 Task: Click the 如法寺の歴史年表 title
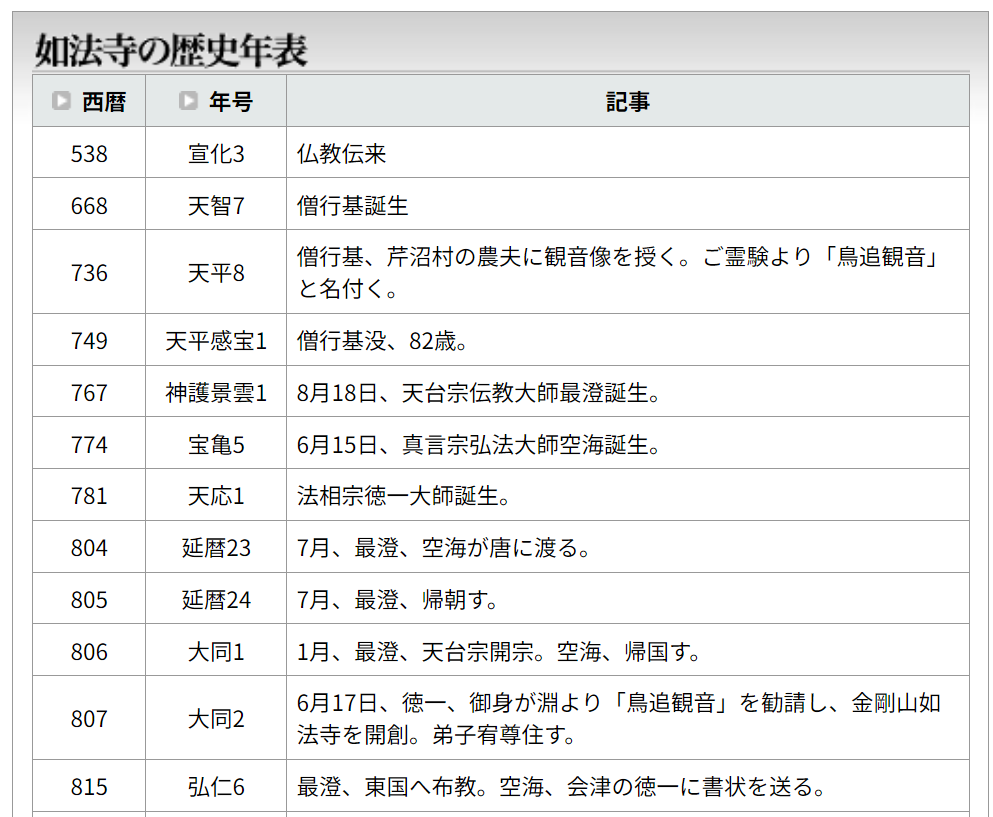click(x=171, y=51)
